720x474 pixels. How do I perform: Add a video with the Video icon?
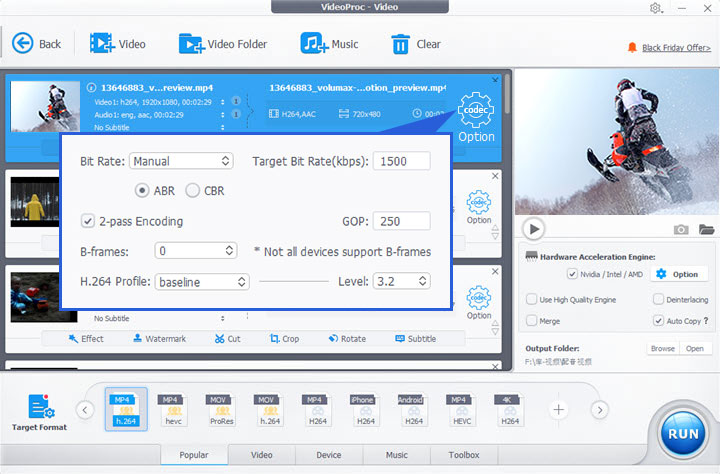pos(102,43)
